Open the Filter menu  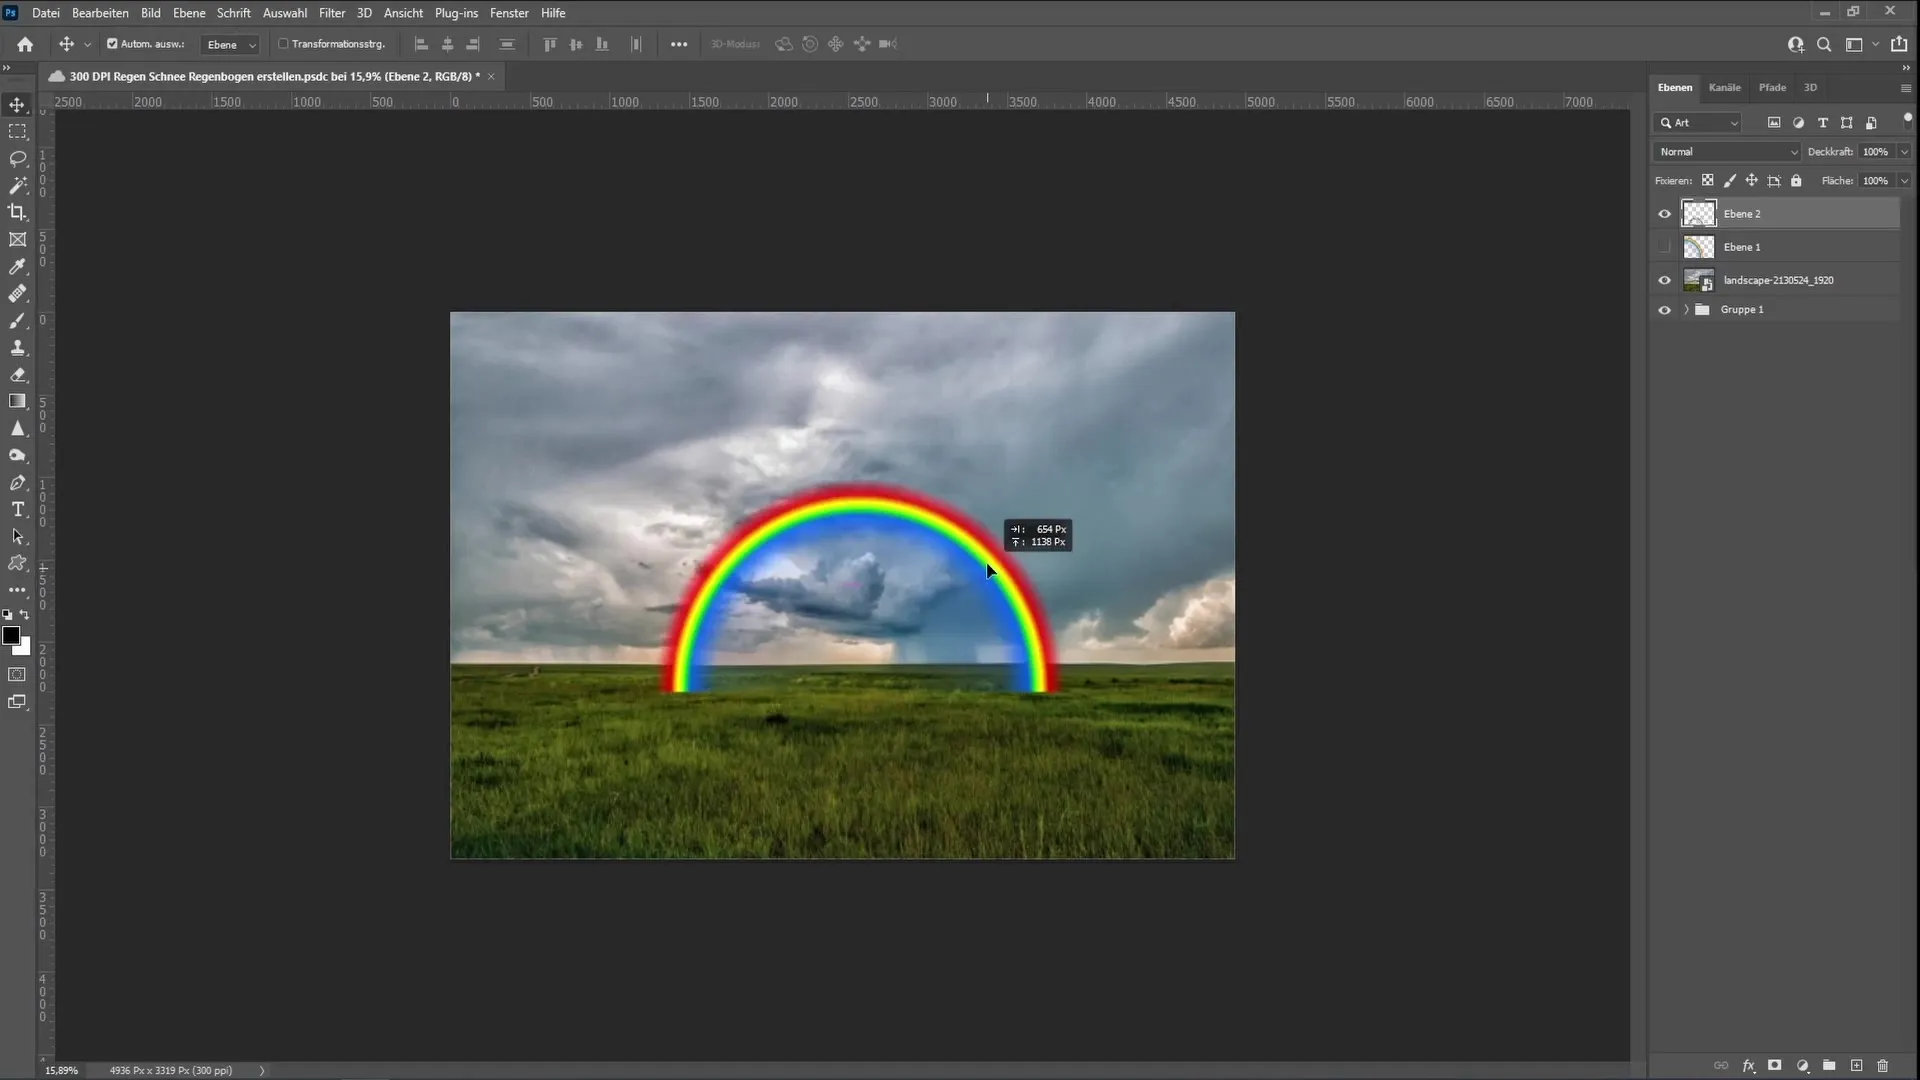pyautogui.click(x=332, y=12)
